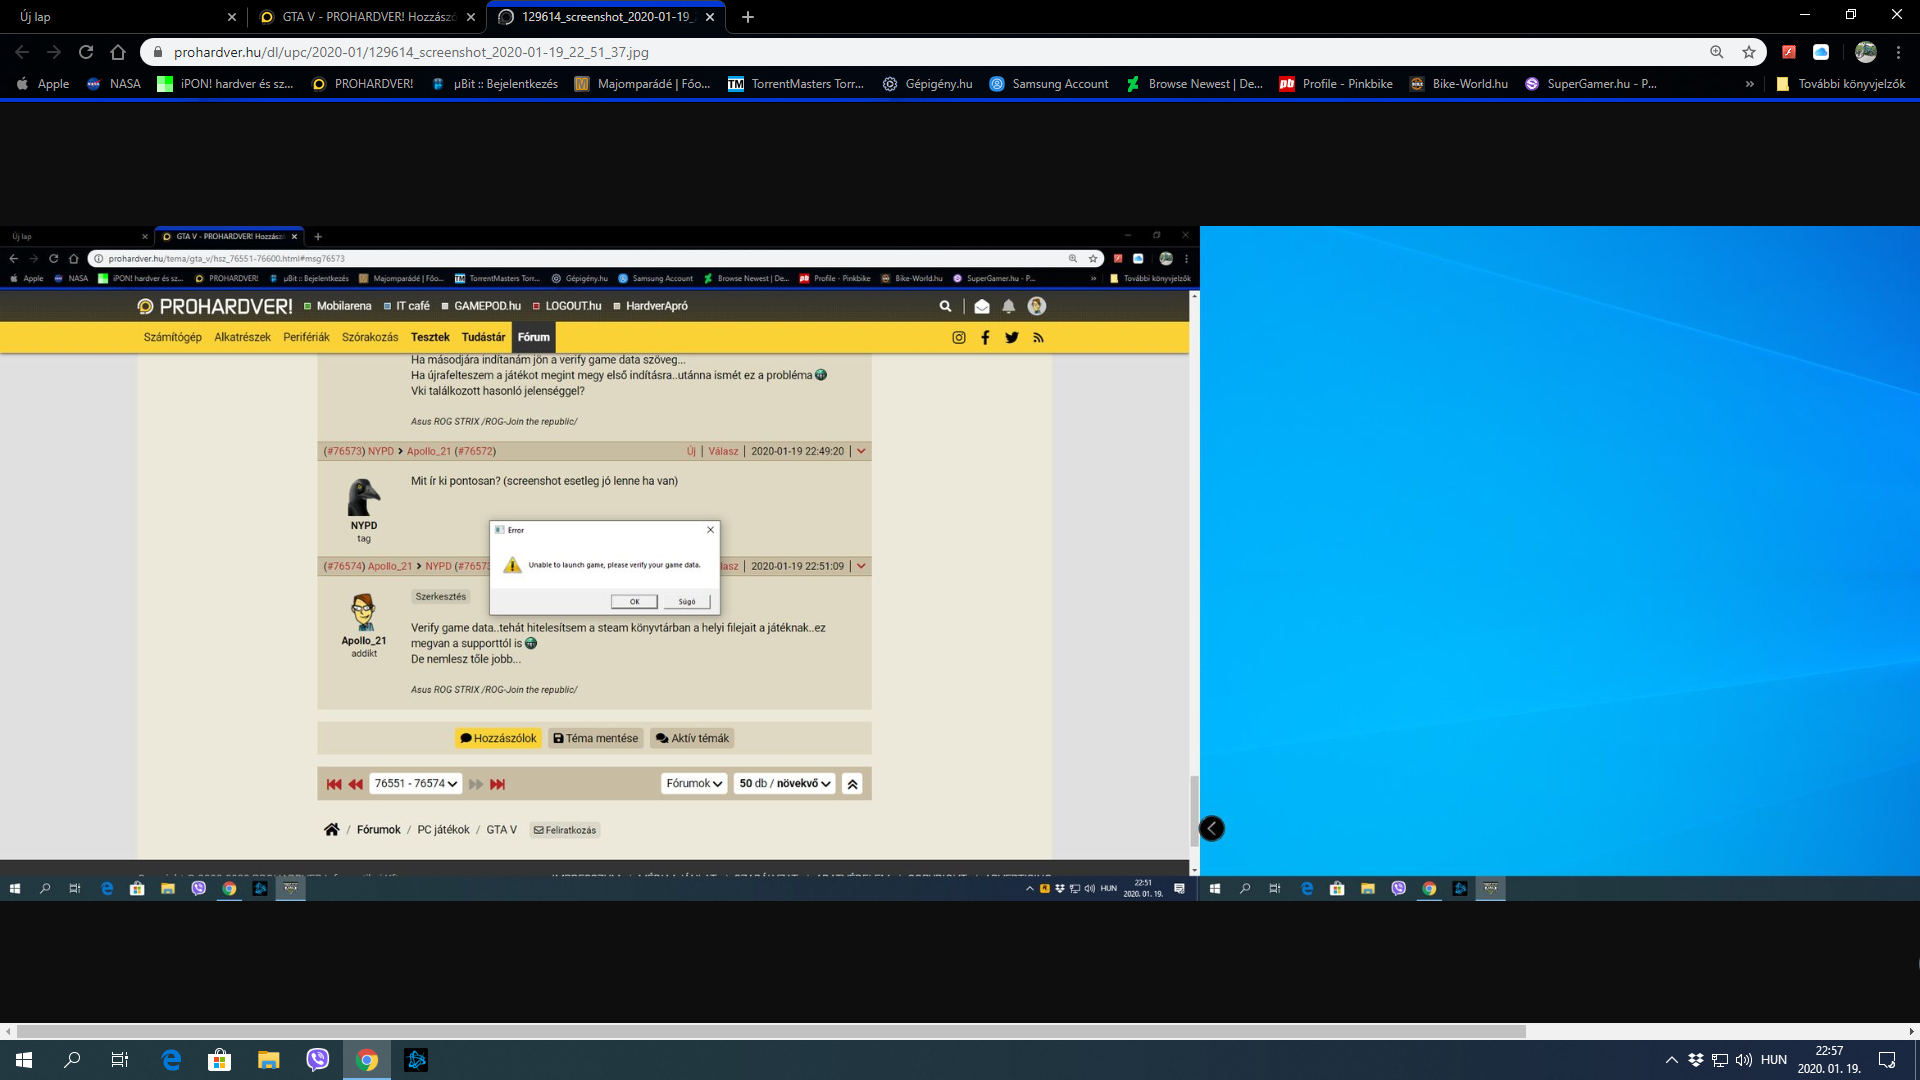Open the További könyvjelzők bookmarks folder
1920x1080 pixels.
click(1840, 84)
